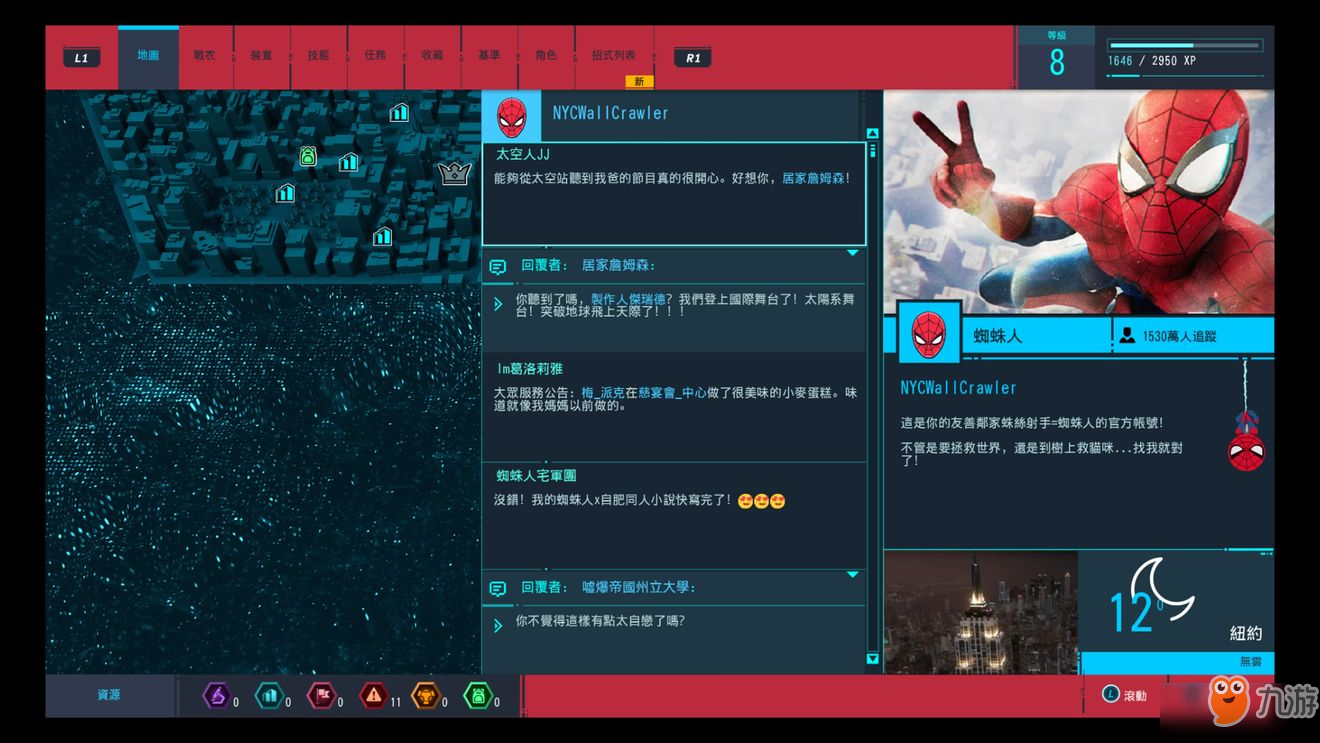Collapse the 回覆者: 居家詹姆森 reply section

(853, 253)
